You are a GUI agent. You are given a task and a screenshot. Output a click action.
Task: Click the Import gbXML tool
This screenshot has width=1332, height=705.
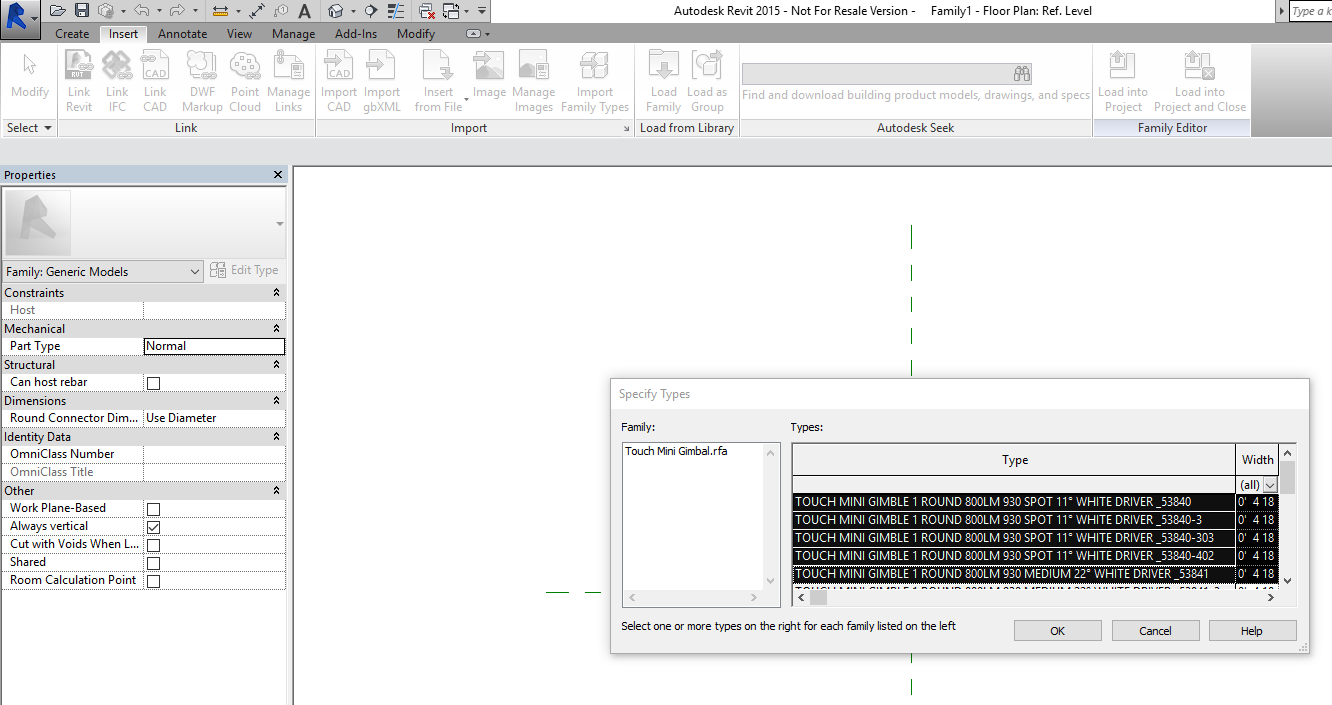tap(382, 82)
